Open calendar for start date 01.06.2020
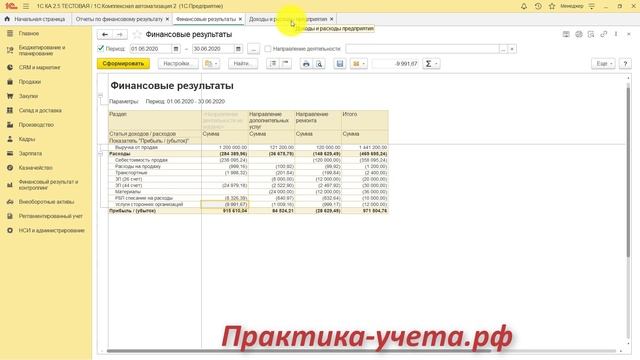 tap(176, 49)
